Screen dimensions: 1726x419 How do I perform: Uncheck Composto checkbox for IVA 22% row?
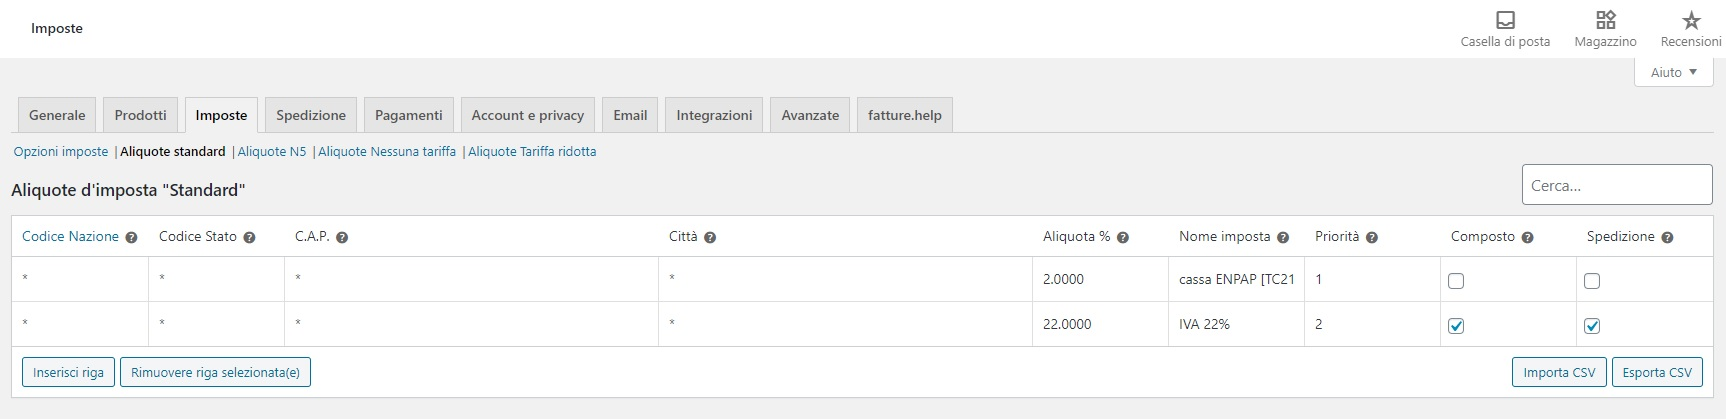pos(1456,326)
